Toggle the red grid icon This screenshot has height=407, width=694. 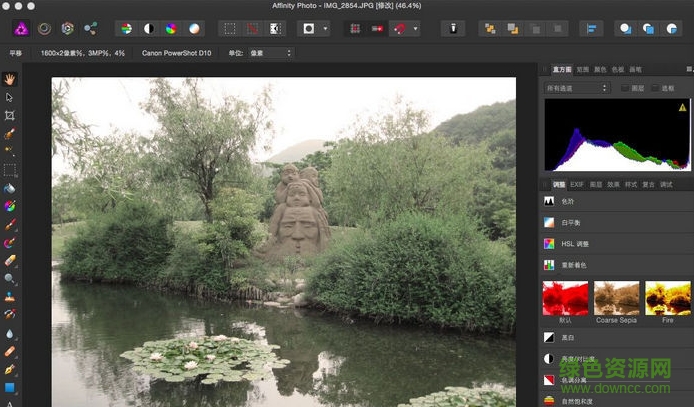(355, 29)
